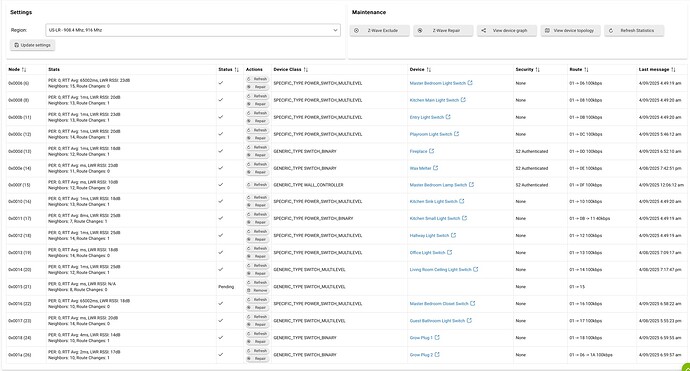Repair node 0x001a (26)
This screenshot has height=371, width=690.
(257, 359)
